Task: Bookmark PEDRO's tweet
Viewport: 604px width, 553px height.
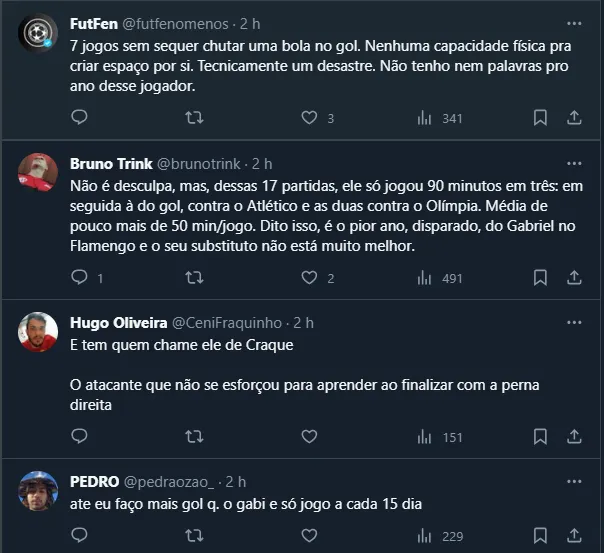Action: pyautogui.click(x=540, y=537)
